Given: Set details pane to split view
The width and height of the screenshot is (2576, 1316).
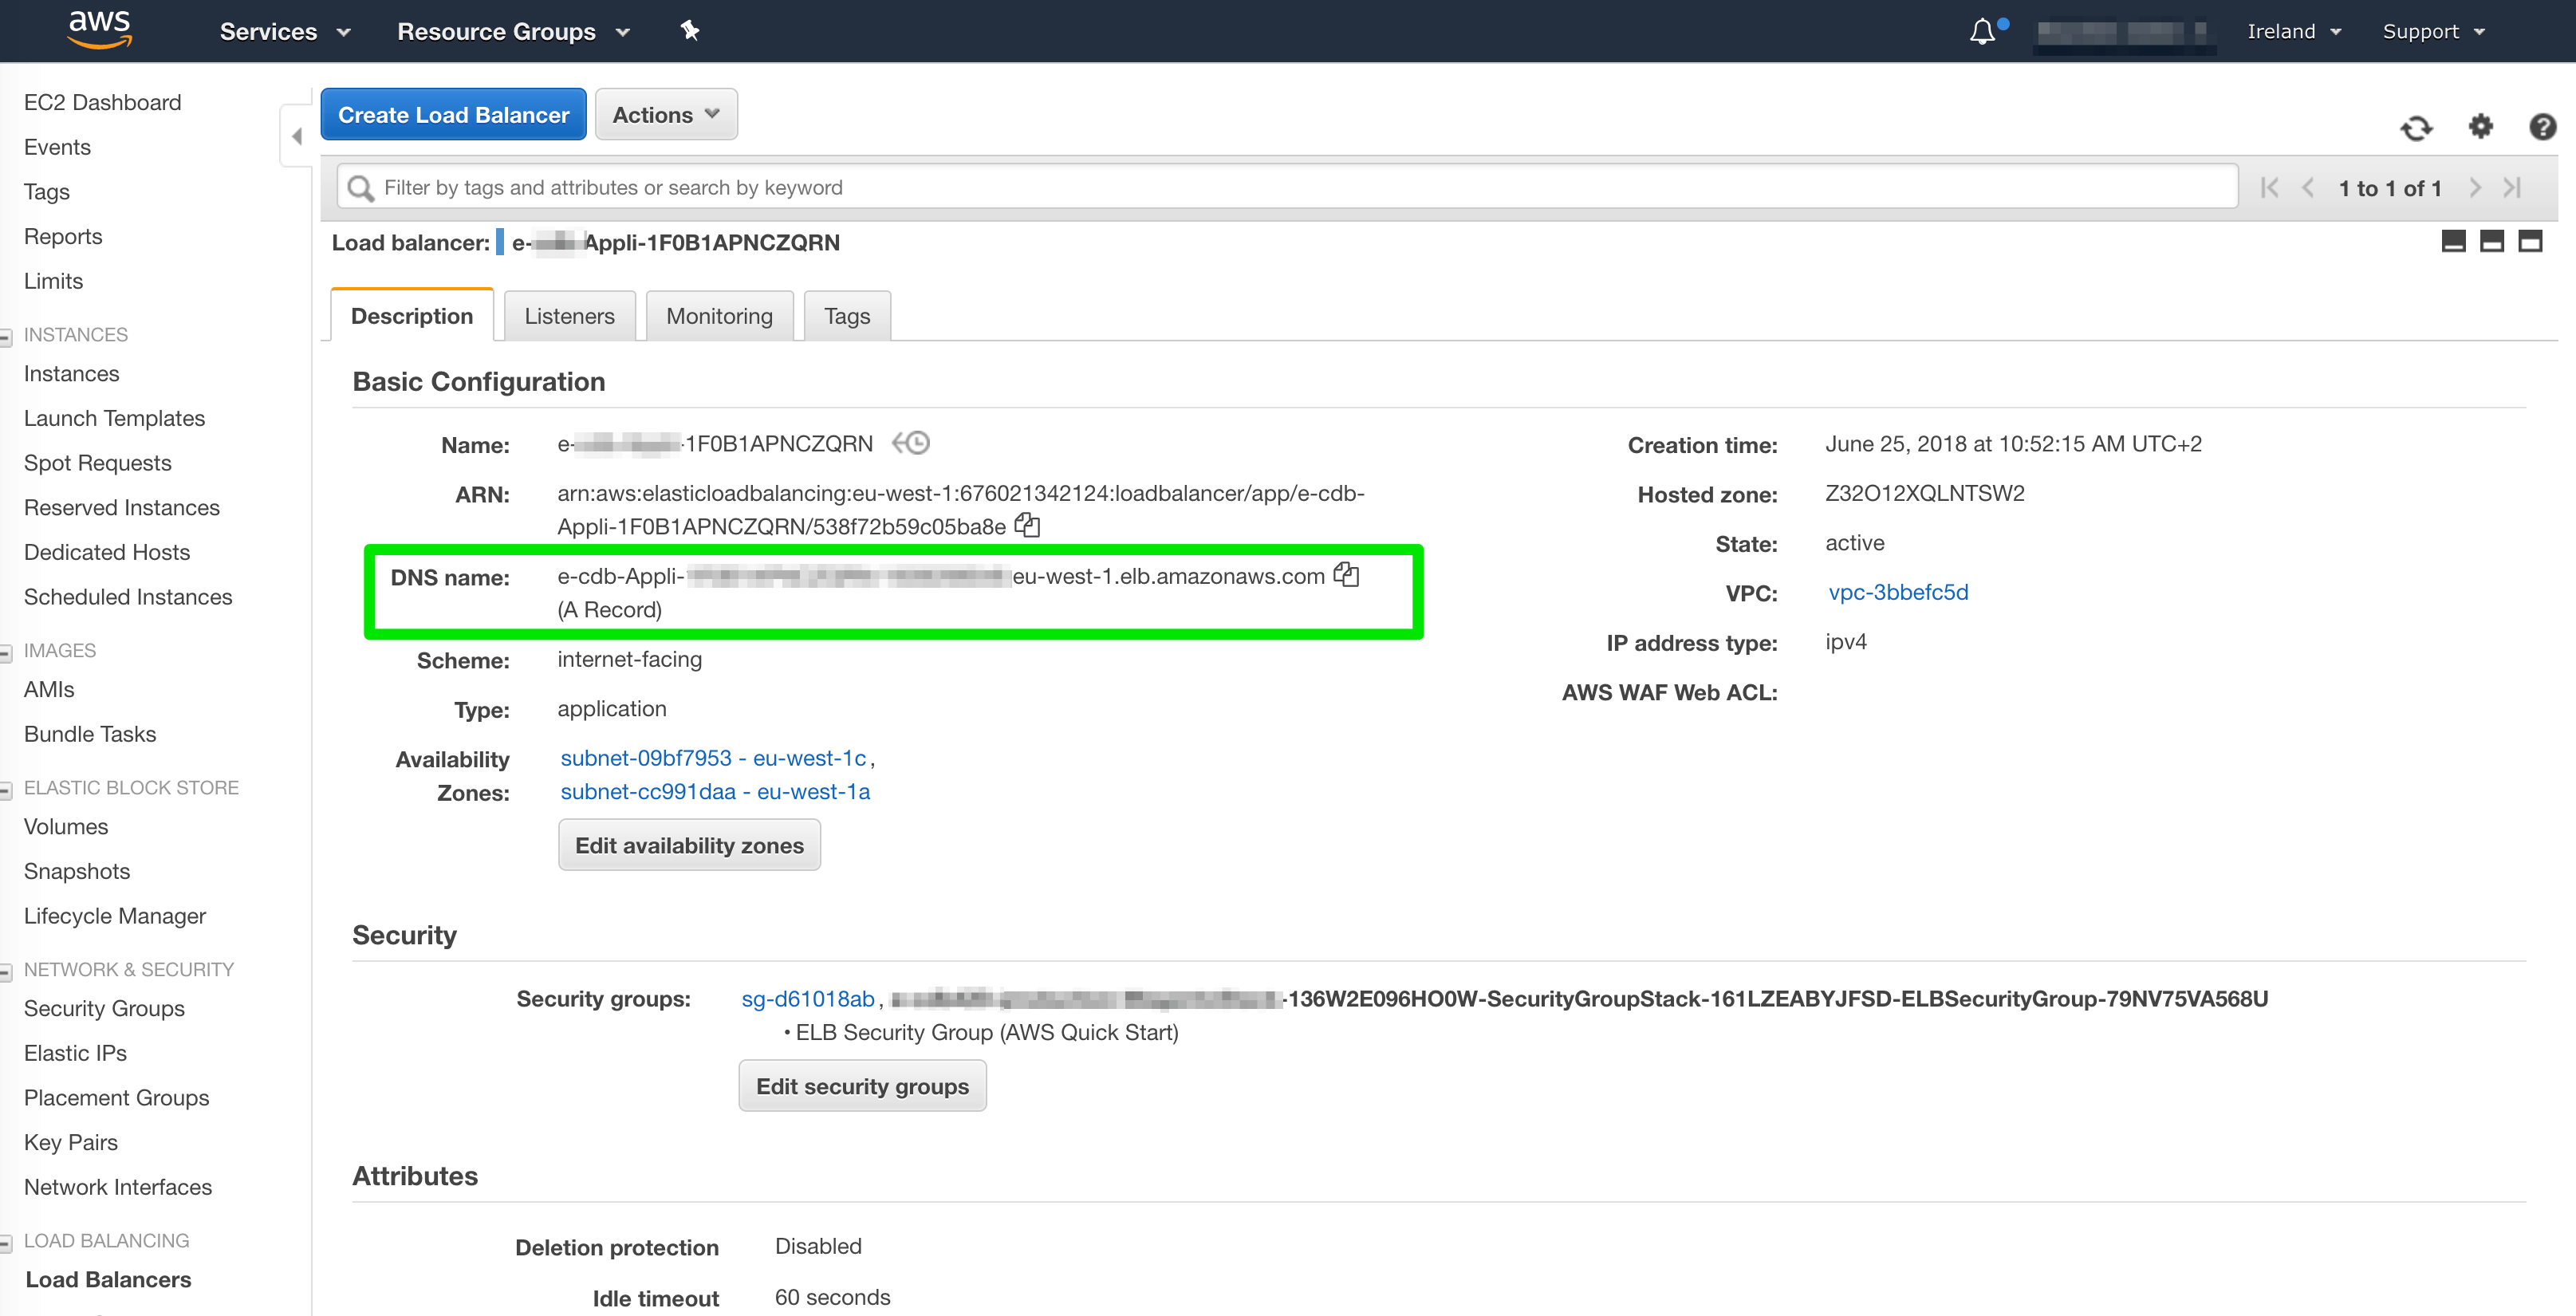Looking at the screenshot, I should [2492, 241].
